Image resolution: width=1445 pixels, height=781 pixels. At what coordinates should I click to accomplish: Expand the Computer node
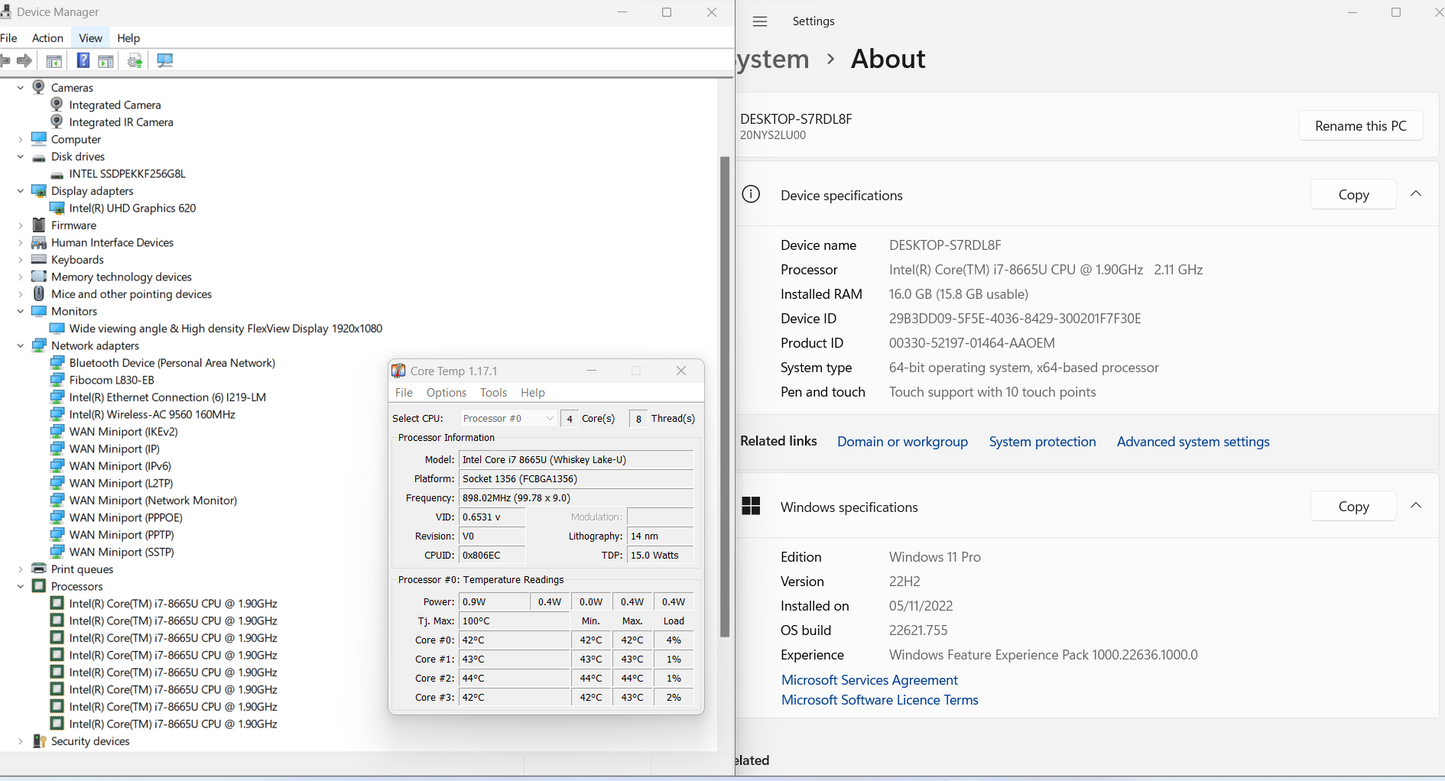(x=20, y=139)
